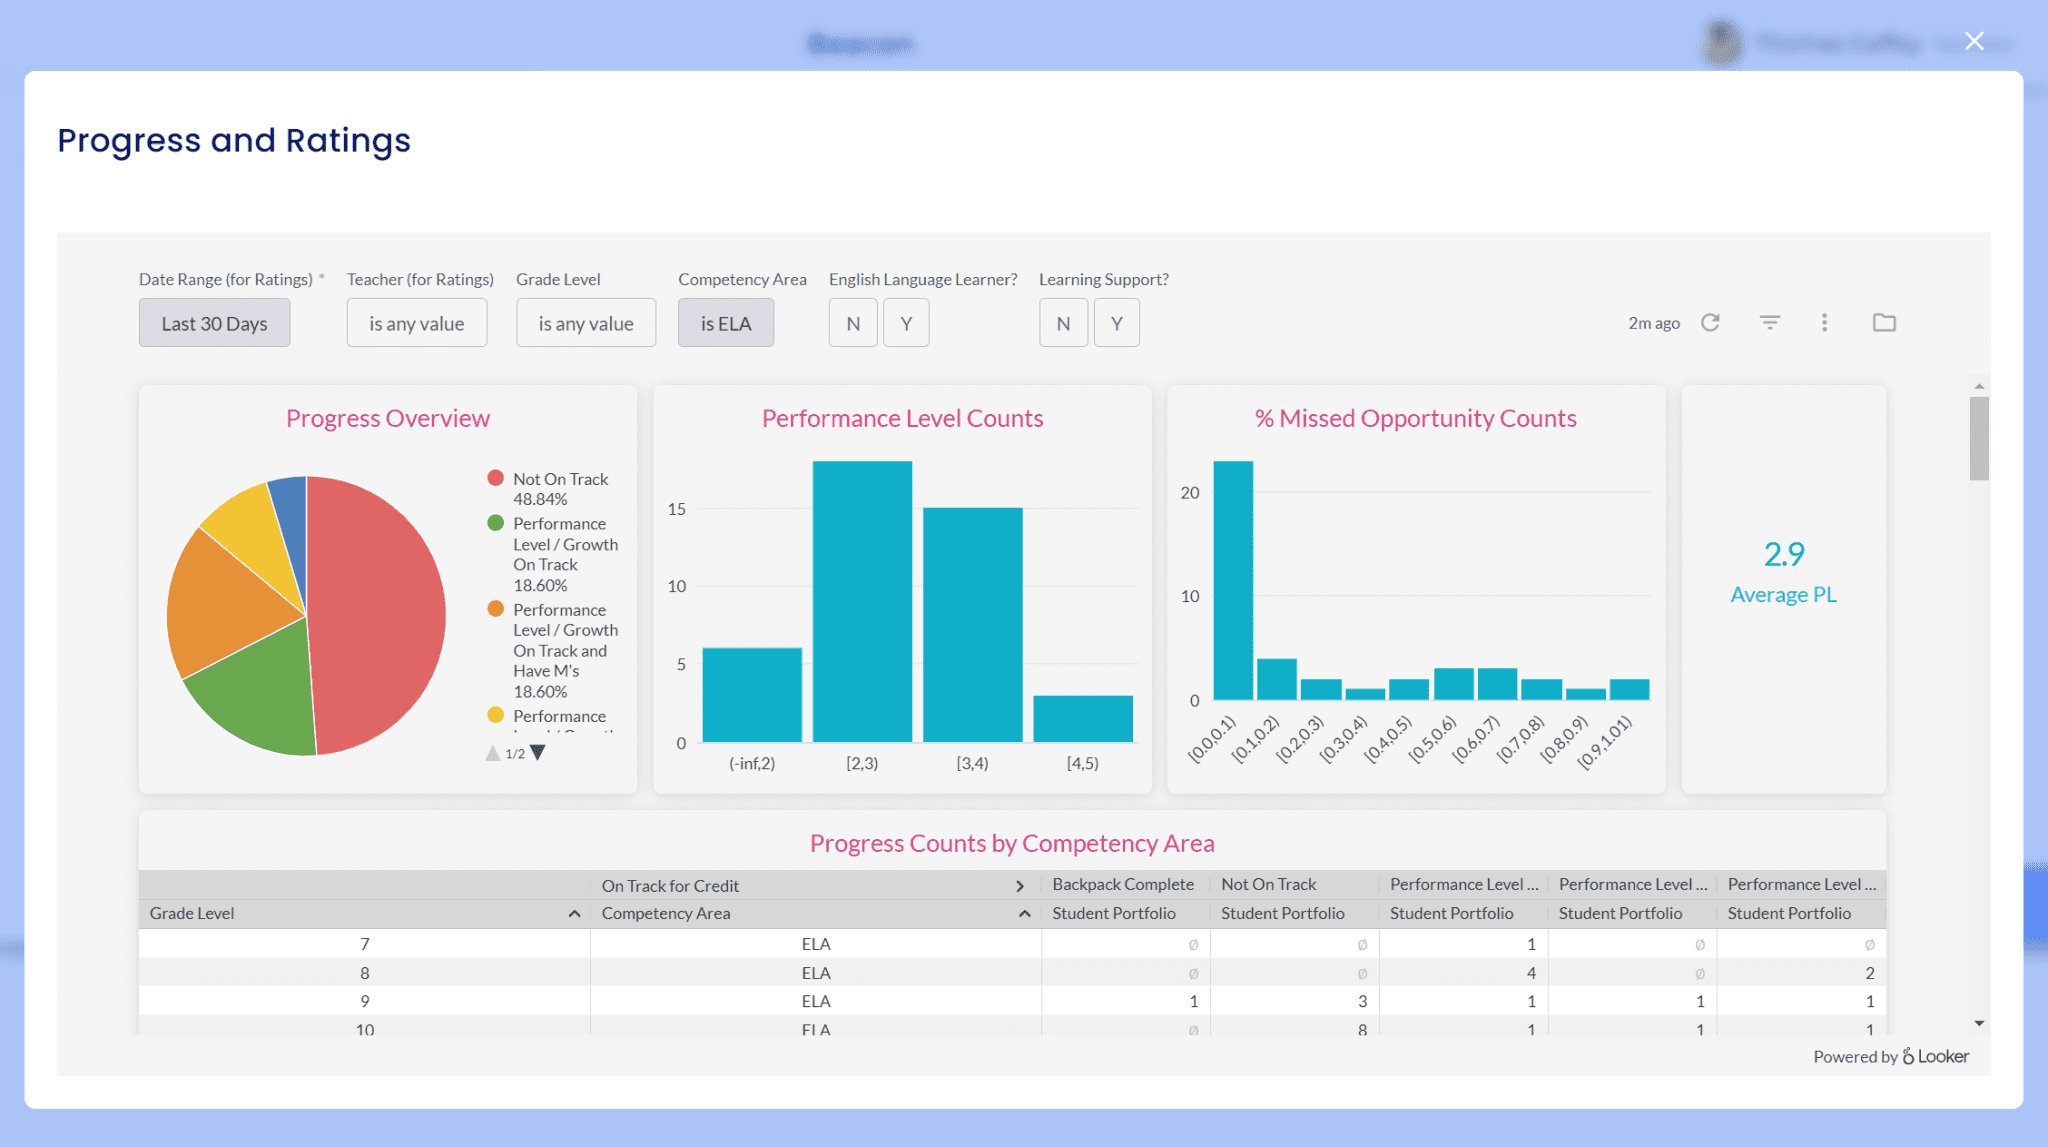The width and height of the screenshot is (2048, 1147).
Task: Sort by Competency Area column header
Action: pyautogui.click(x=666, y=913)
